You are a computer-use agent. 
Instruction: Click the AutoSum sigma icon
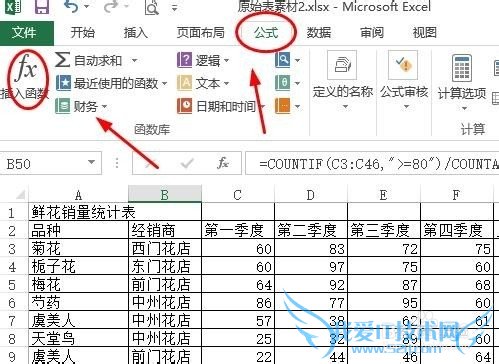coord(62,60)
